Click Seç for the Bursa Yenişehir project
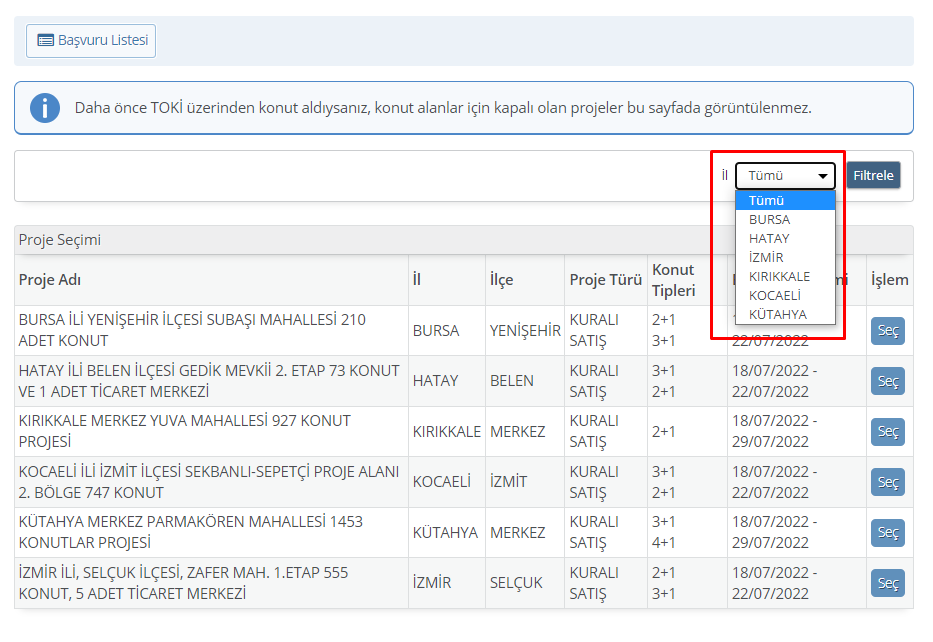Image resolution: width=933 pixels, height=642 pixels. pos(887,331)
